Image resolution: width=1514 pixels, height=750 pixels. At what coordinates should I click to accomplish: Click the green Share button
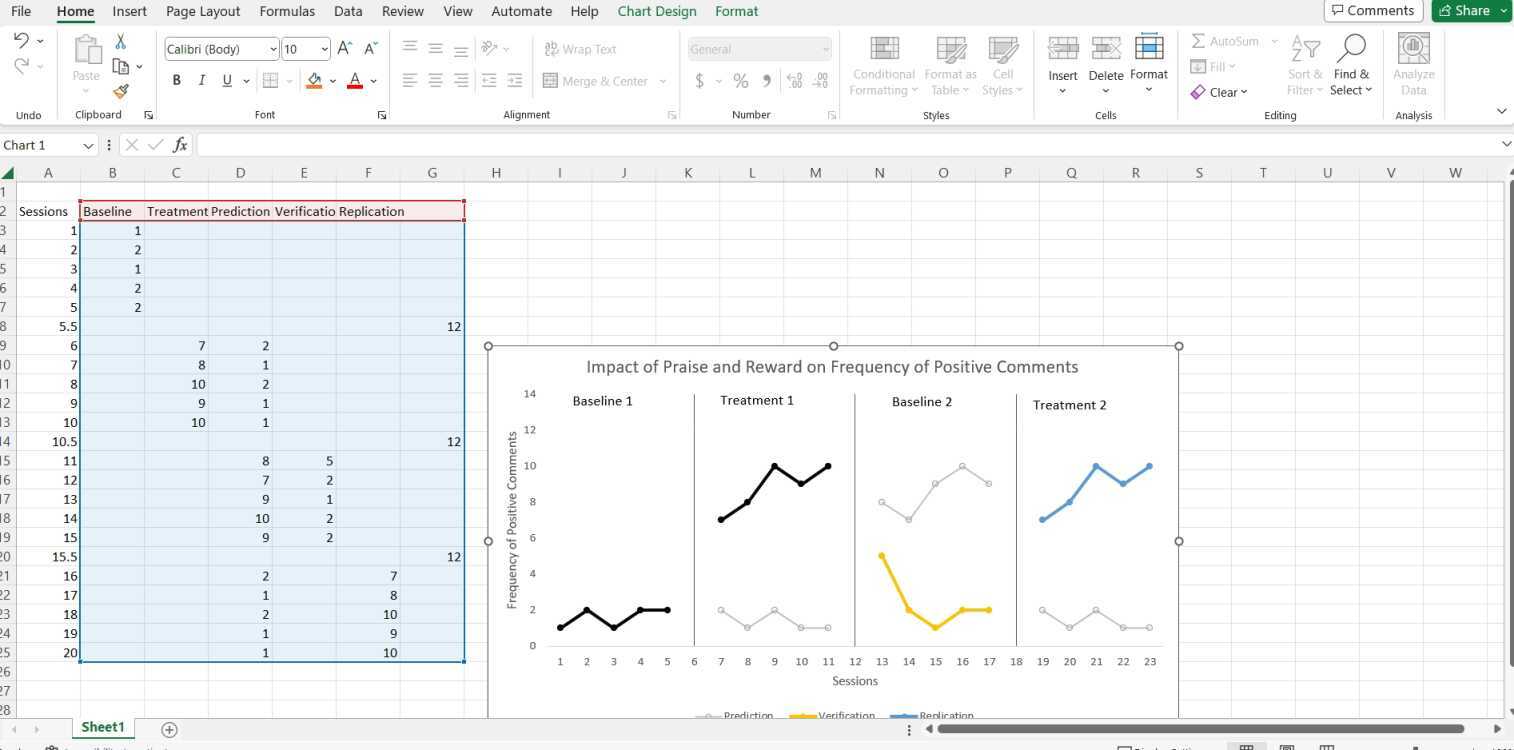[1469, 10]
